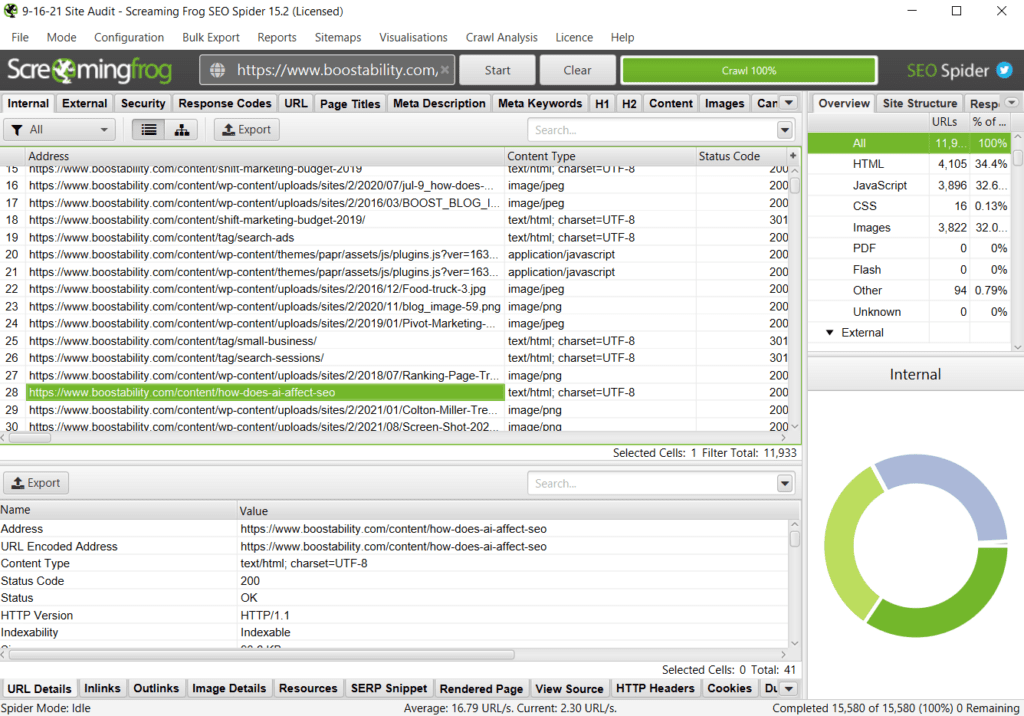1024x716 pixels.
Task: Open the Rendered Page tab
Action: pos(481,689)
